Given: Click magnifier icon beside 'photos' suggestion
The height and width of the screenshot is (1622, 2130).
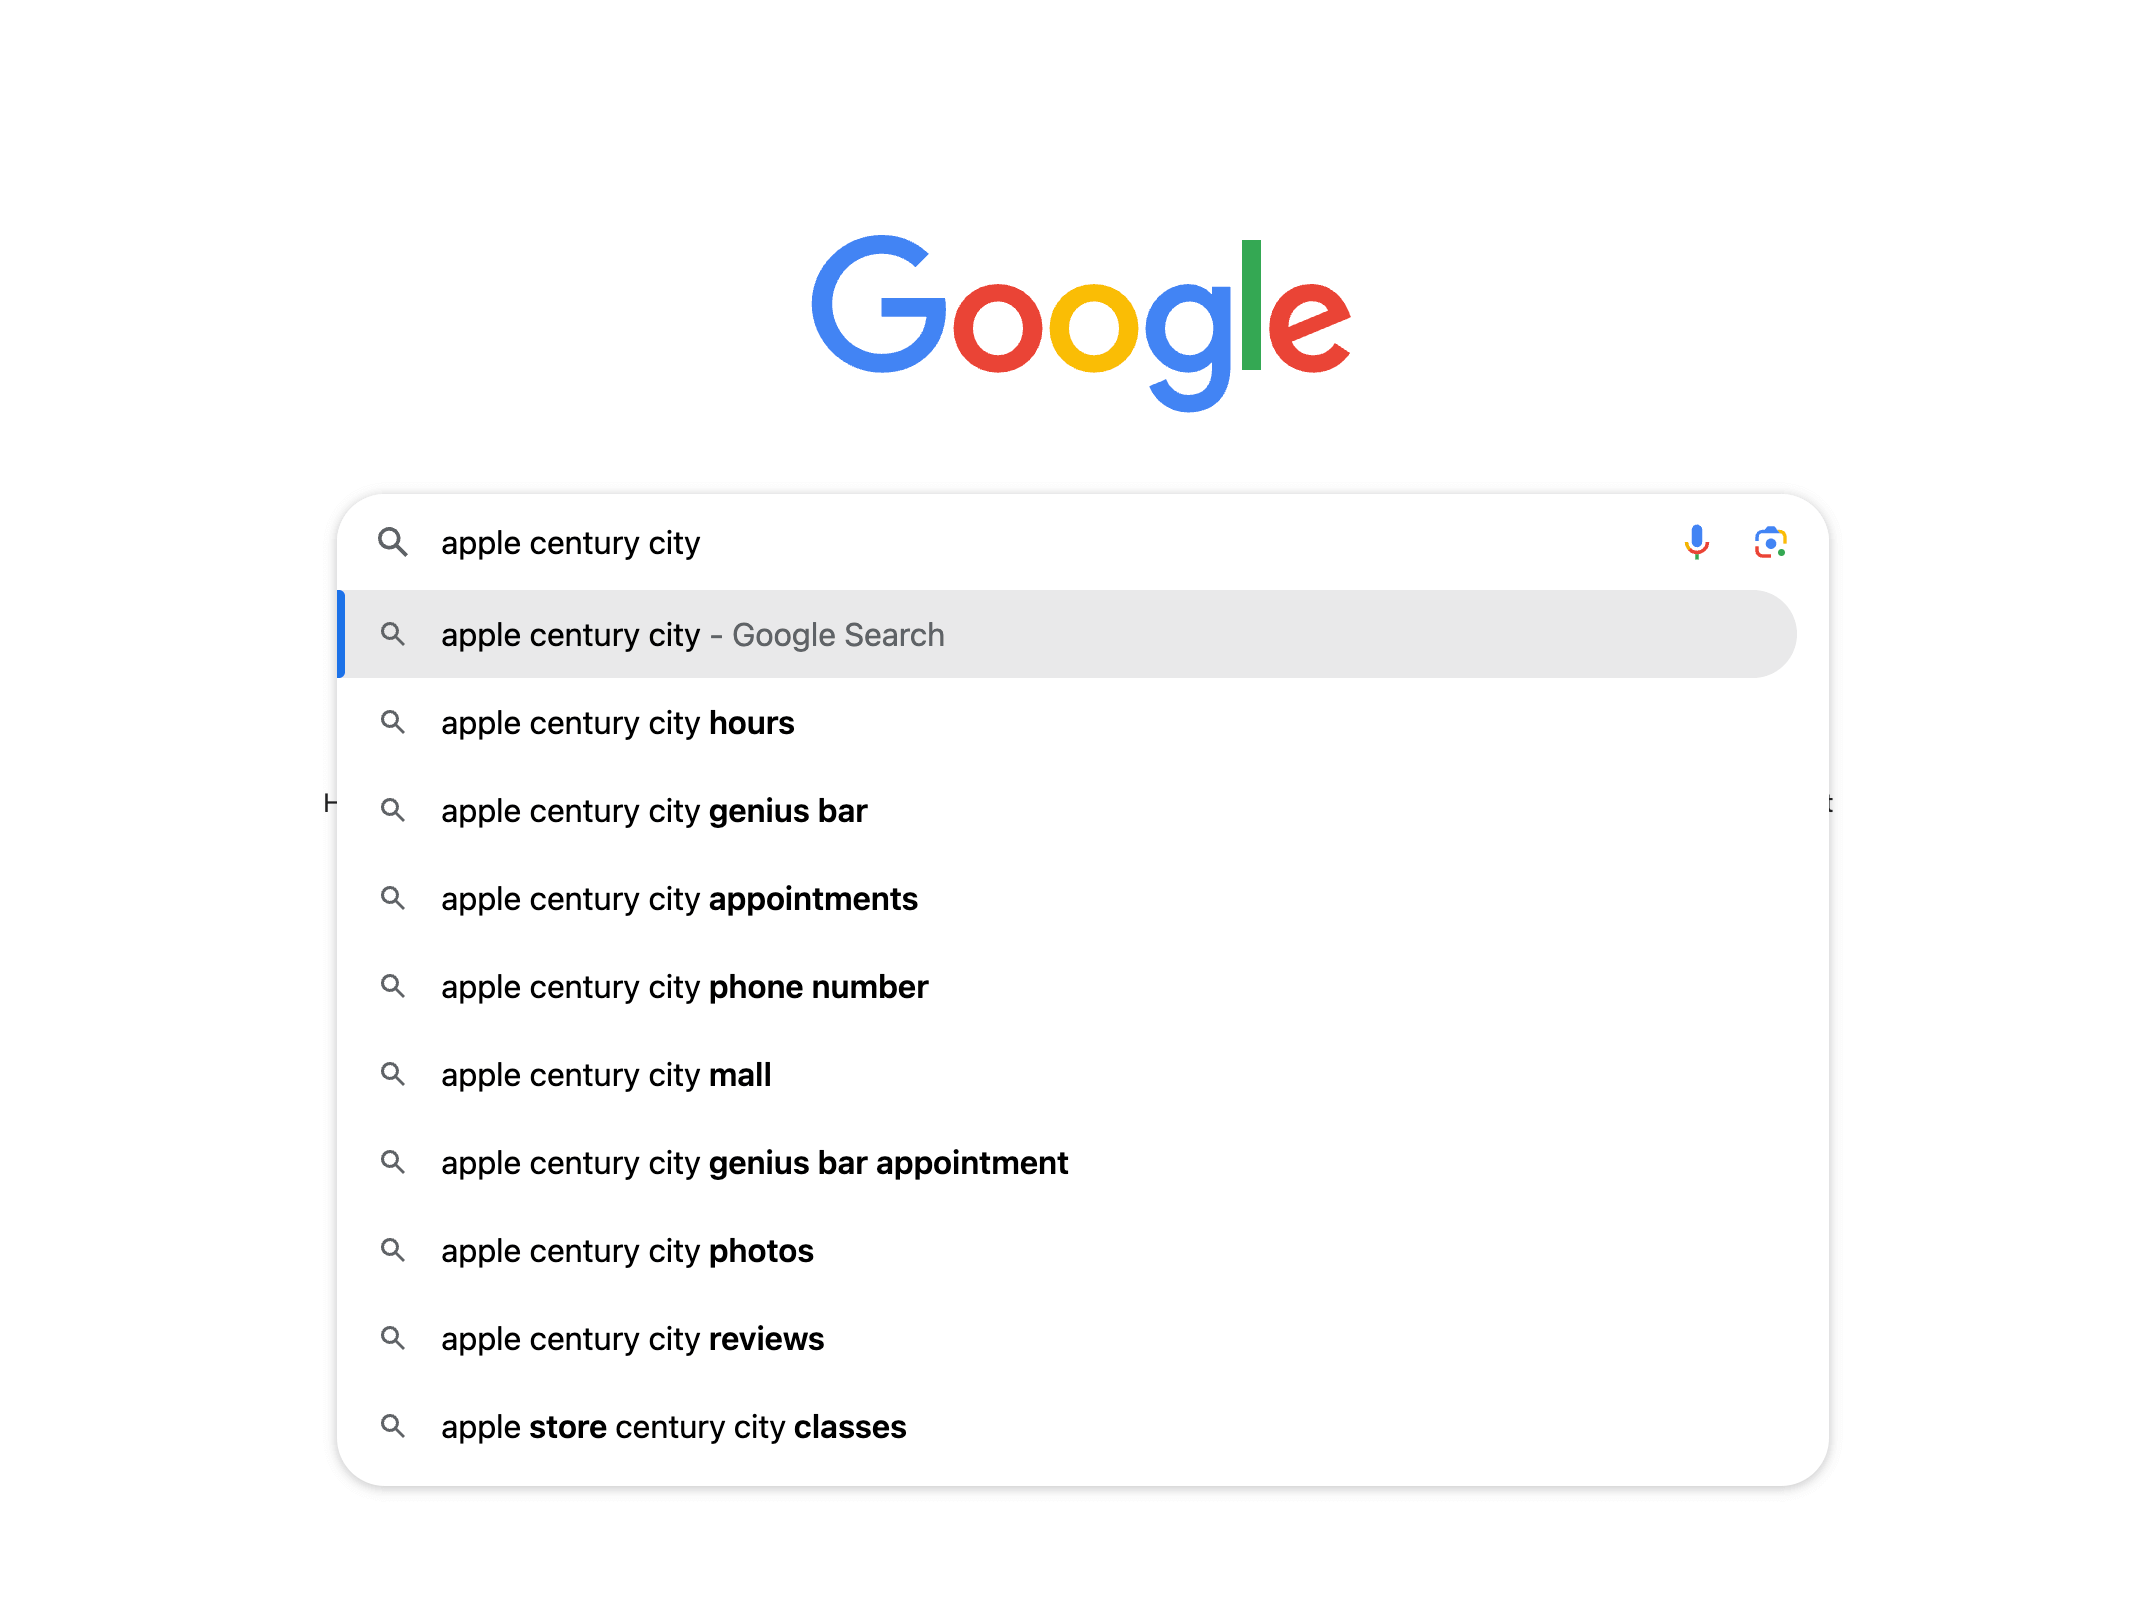Looking at the screenshot, I should tap(393, 1250).
